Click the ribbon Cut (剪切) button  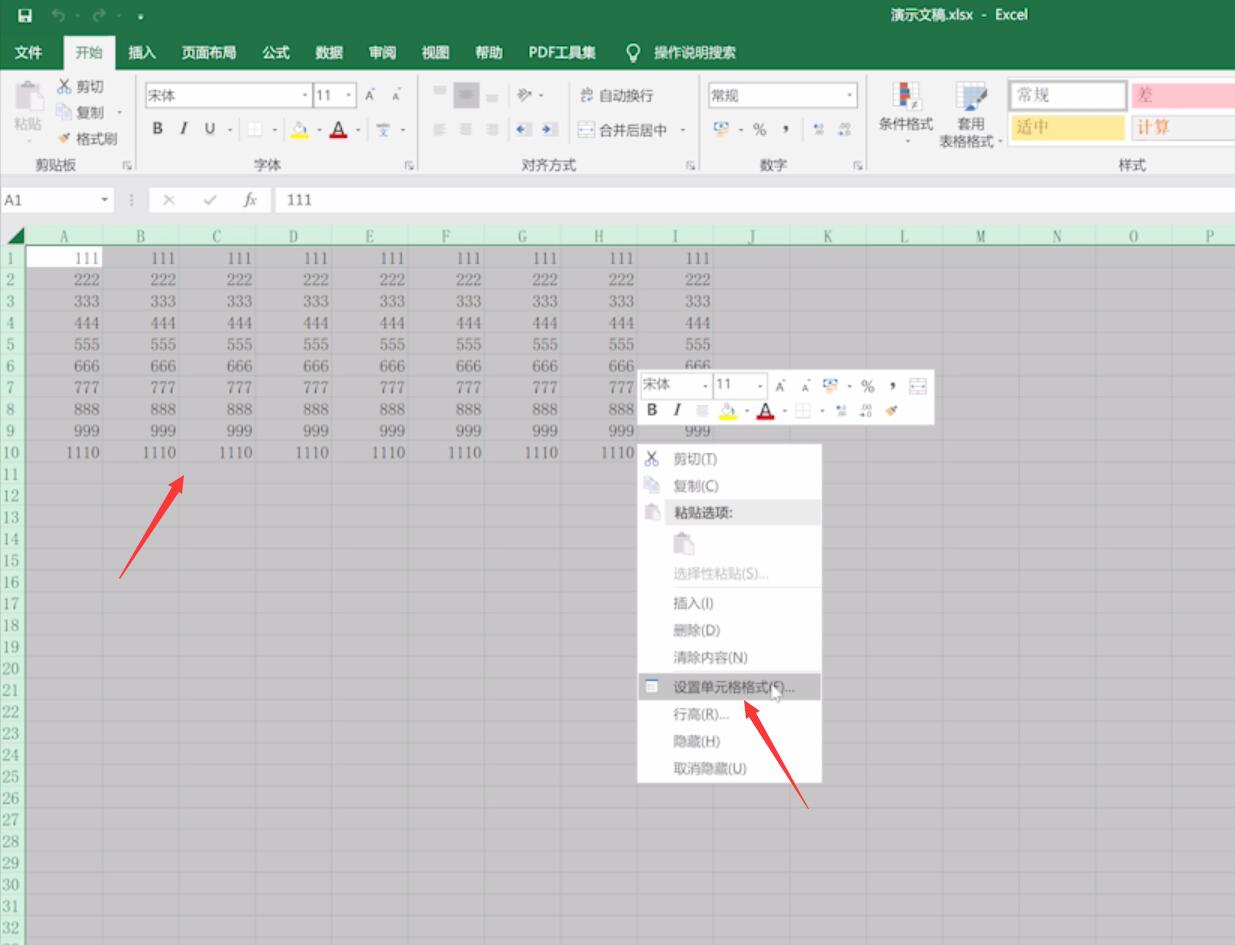pyautogui.click(x=80, y=88)
